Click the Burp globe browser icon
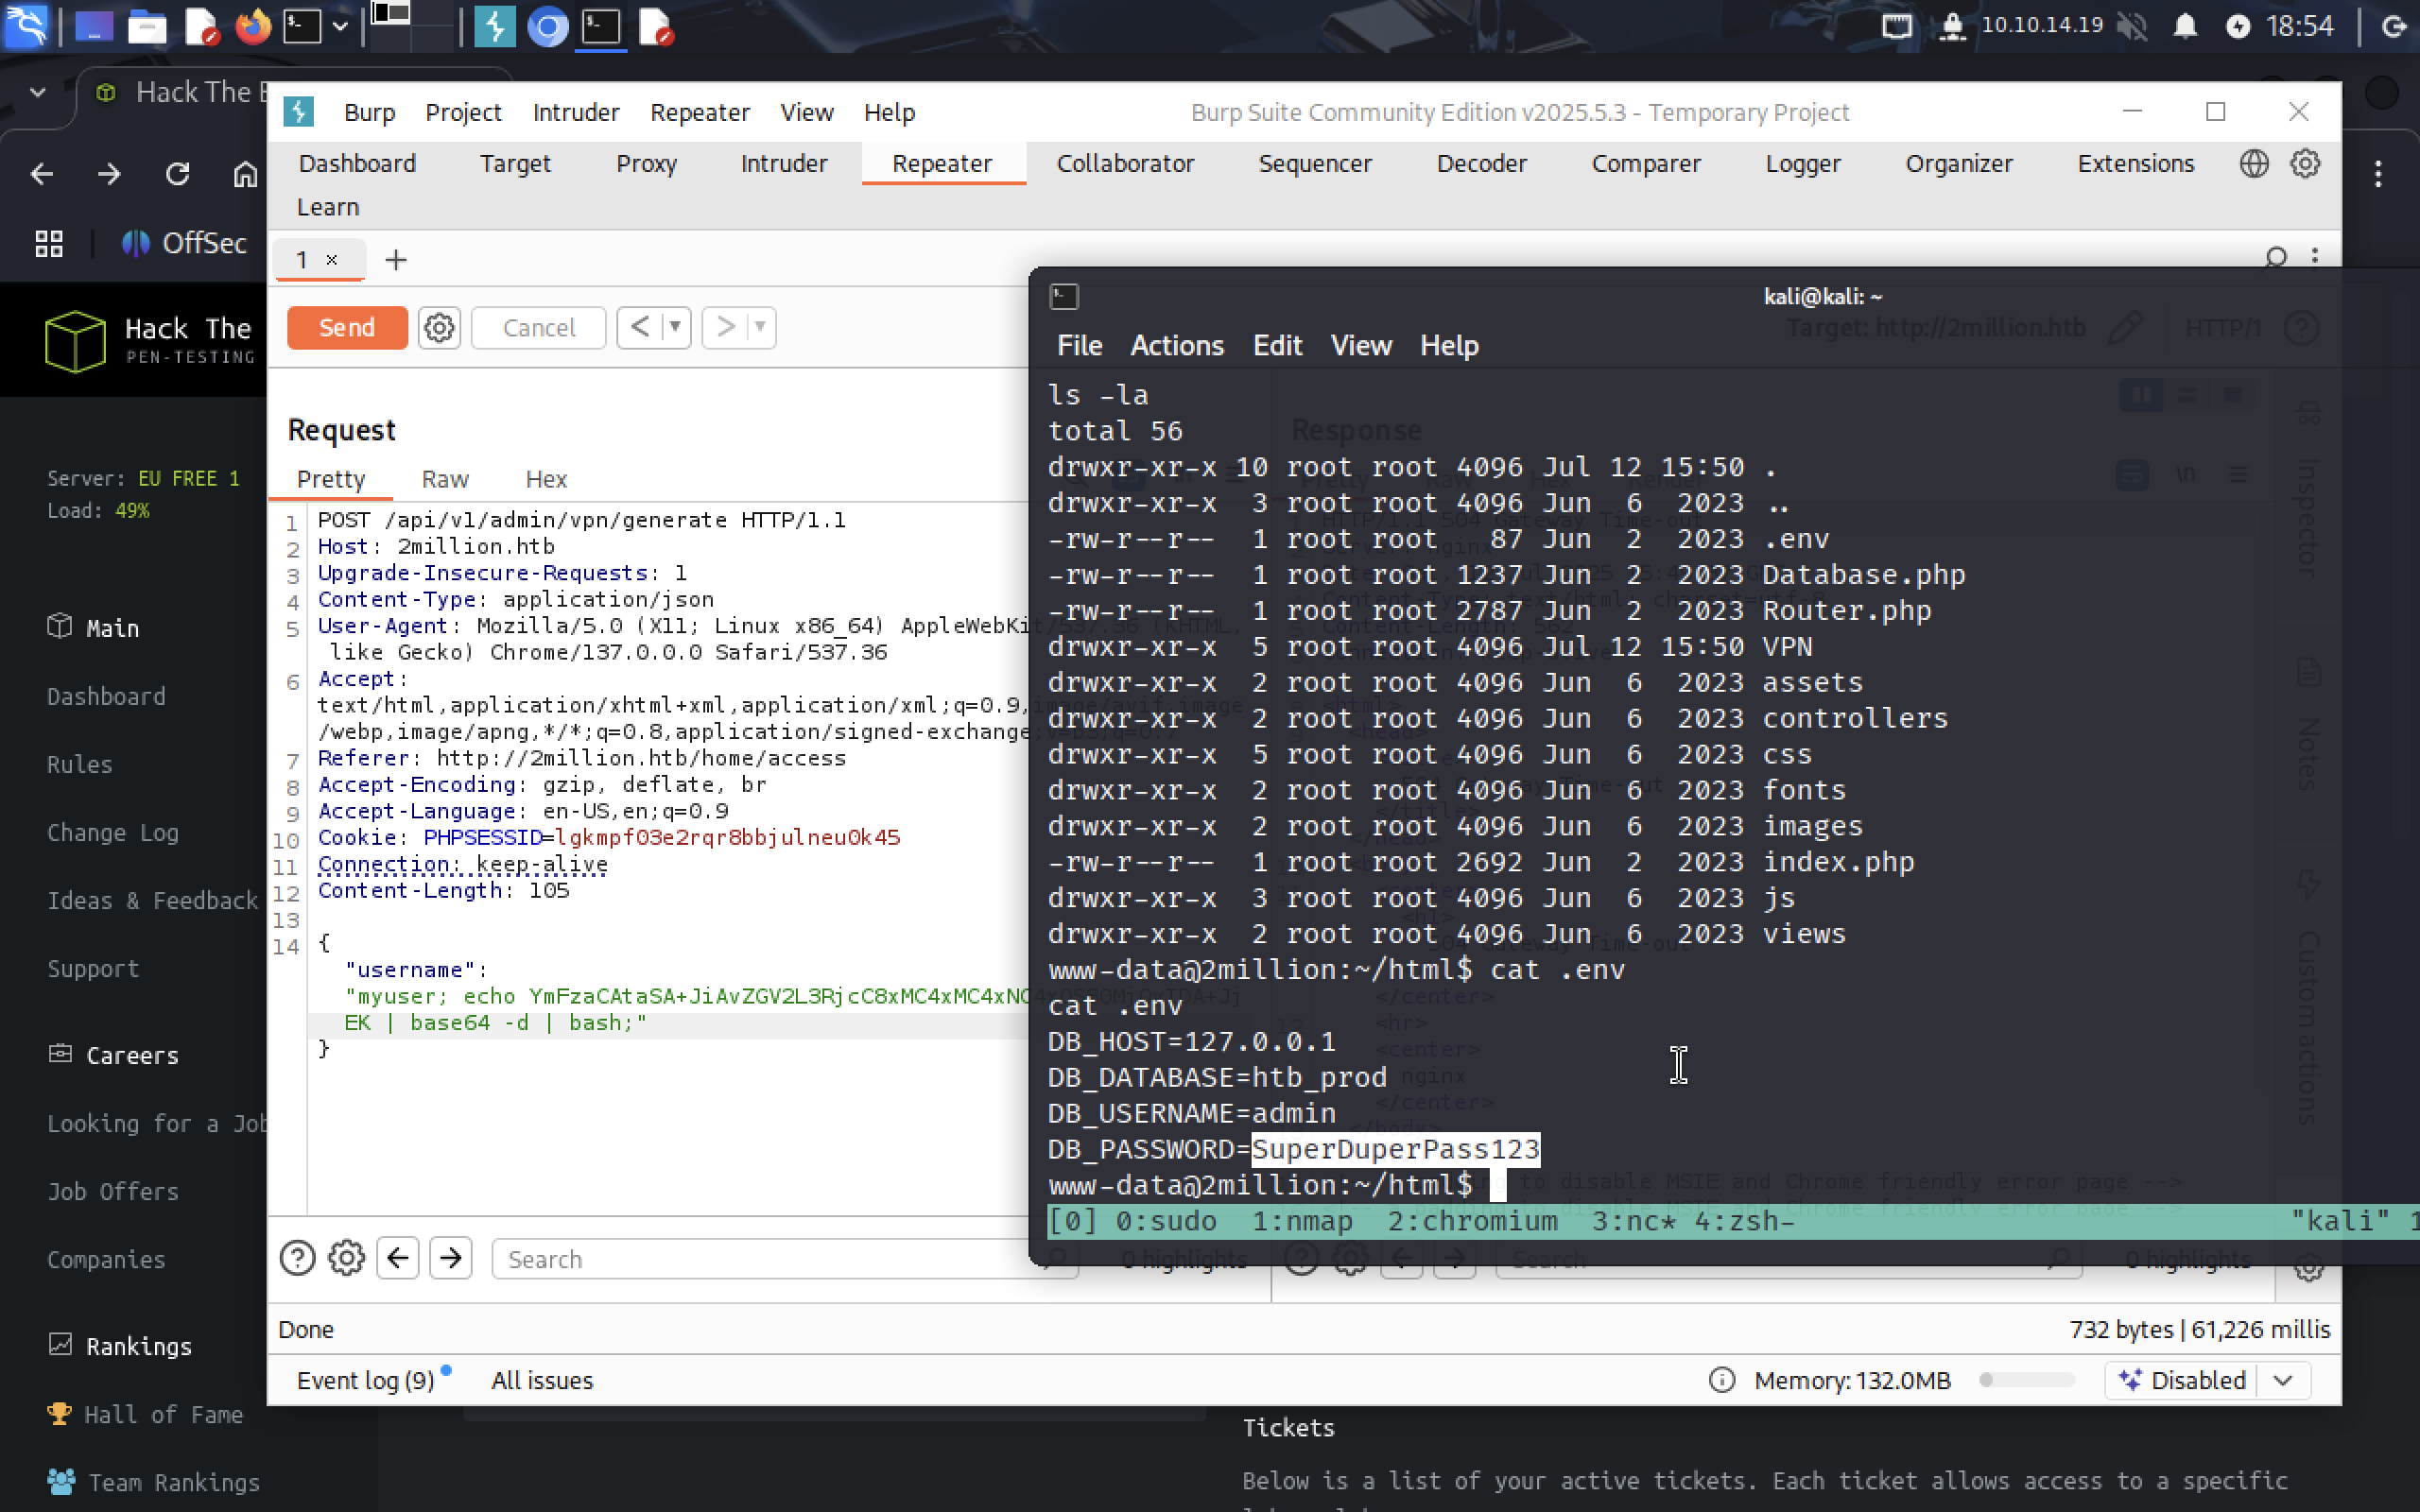 (2253, 163)
